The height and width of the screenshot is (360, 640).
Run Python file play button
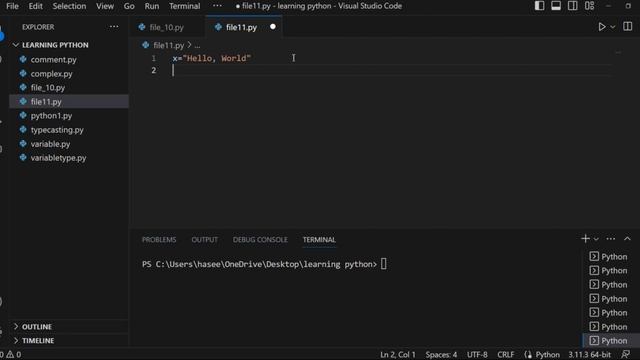pos(602,27)
